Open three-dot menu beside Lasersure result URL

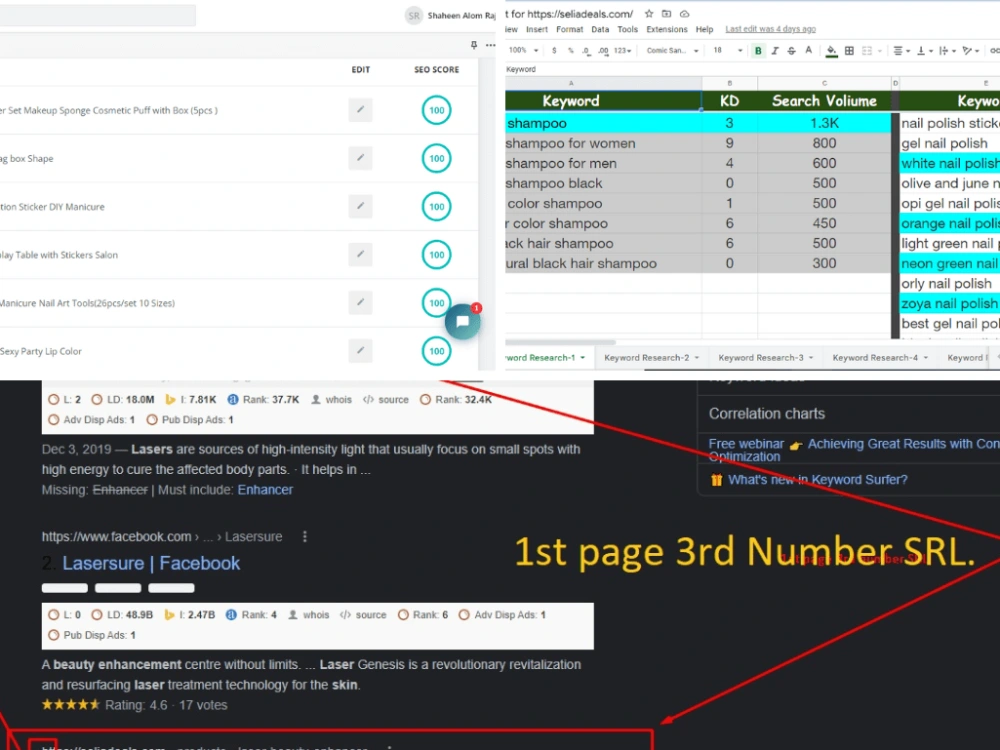tap(305, 536)
